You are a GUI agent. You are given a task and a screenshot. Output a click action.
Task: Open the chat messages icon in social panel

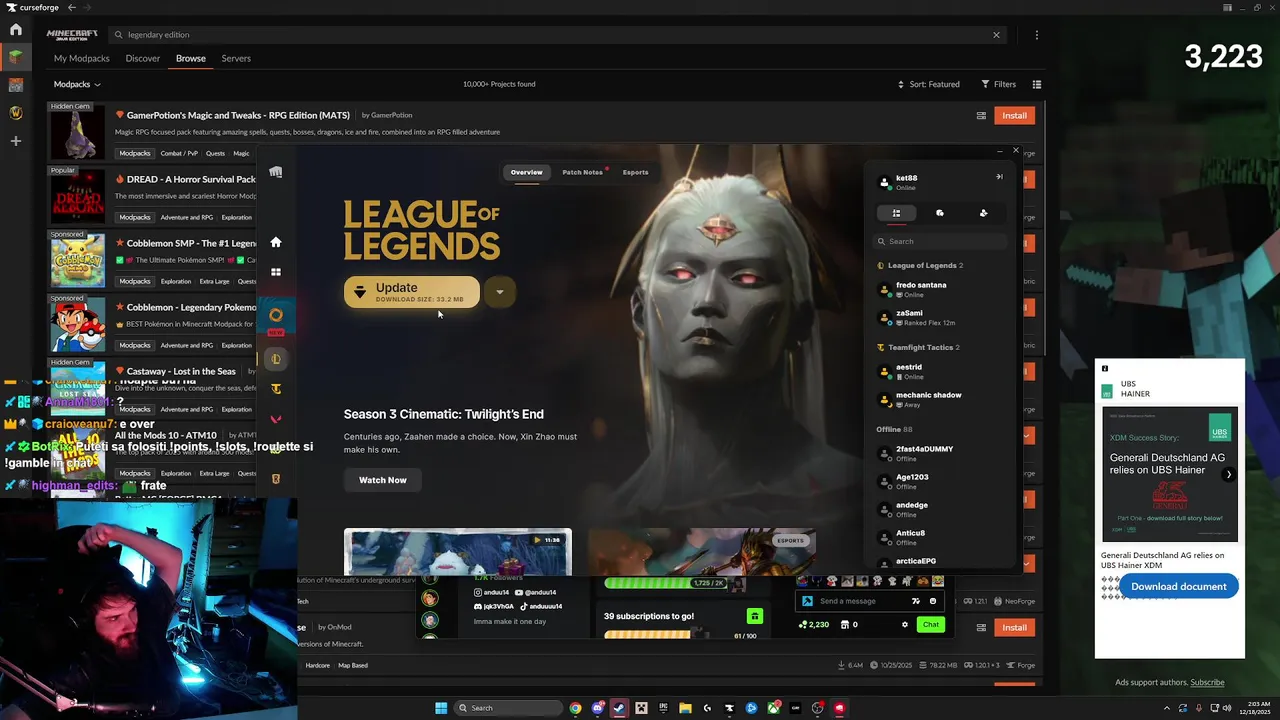tap(940, 213)
